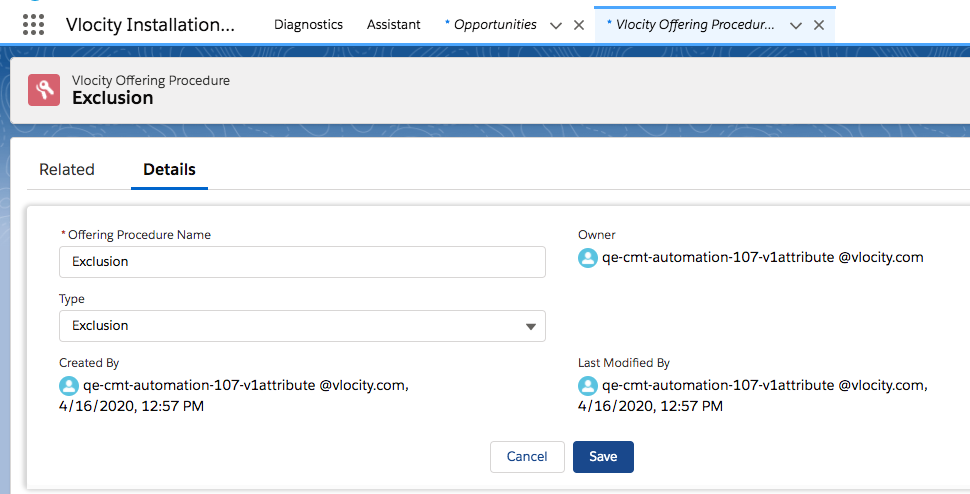Click the Owner field label

pos(596,235)
